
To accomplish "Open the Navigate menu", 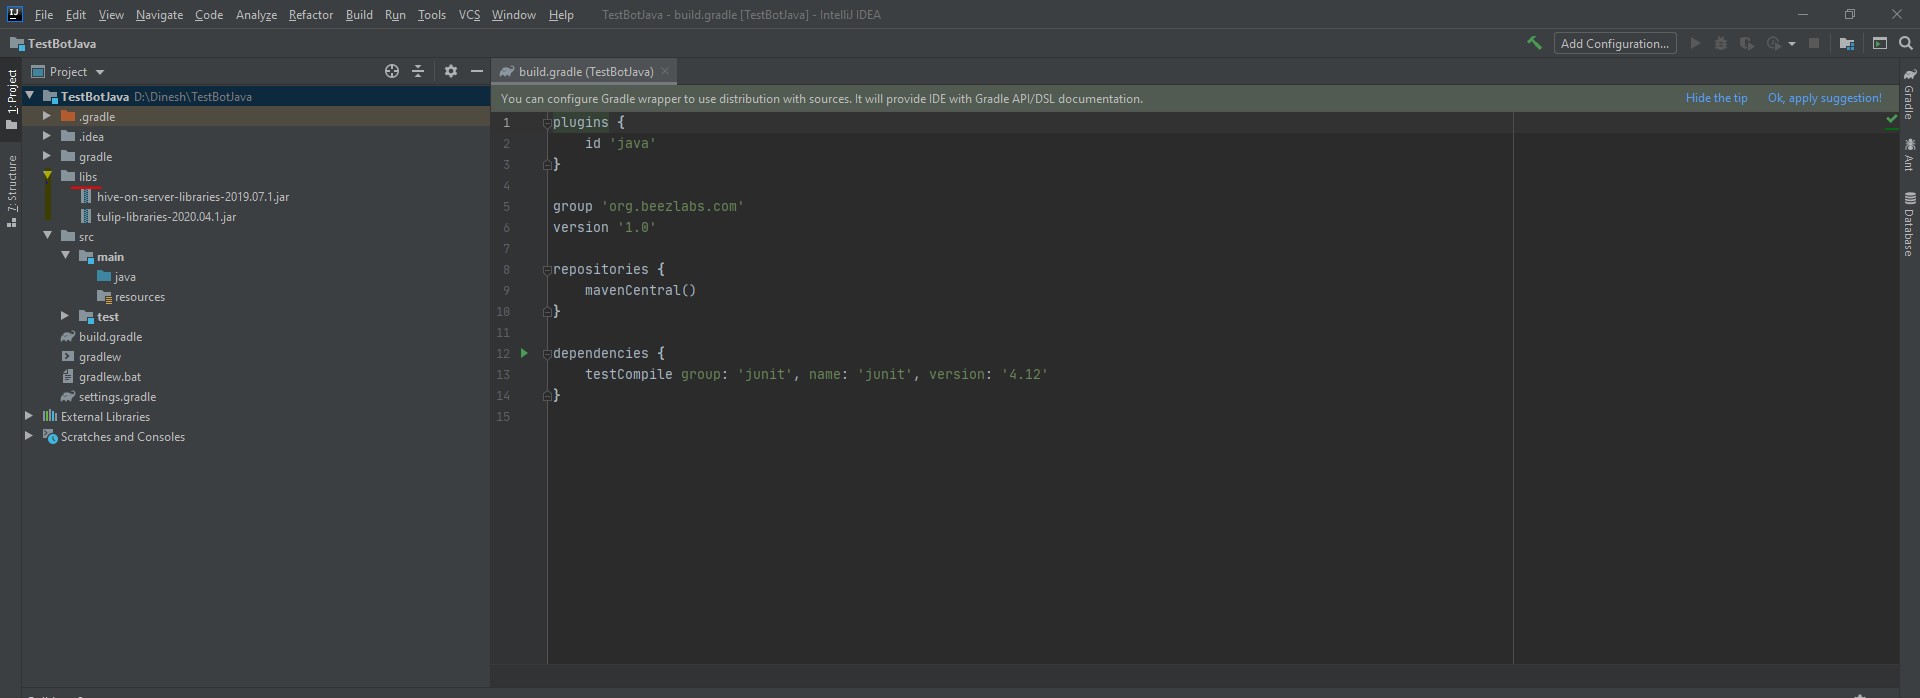I will pos(160,15).
